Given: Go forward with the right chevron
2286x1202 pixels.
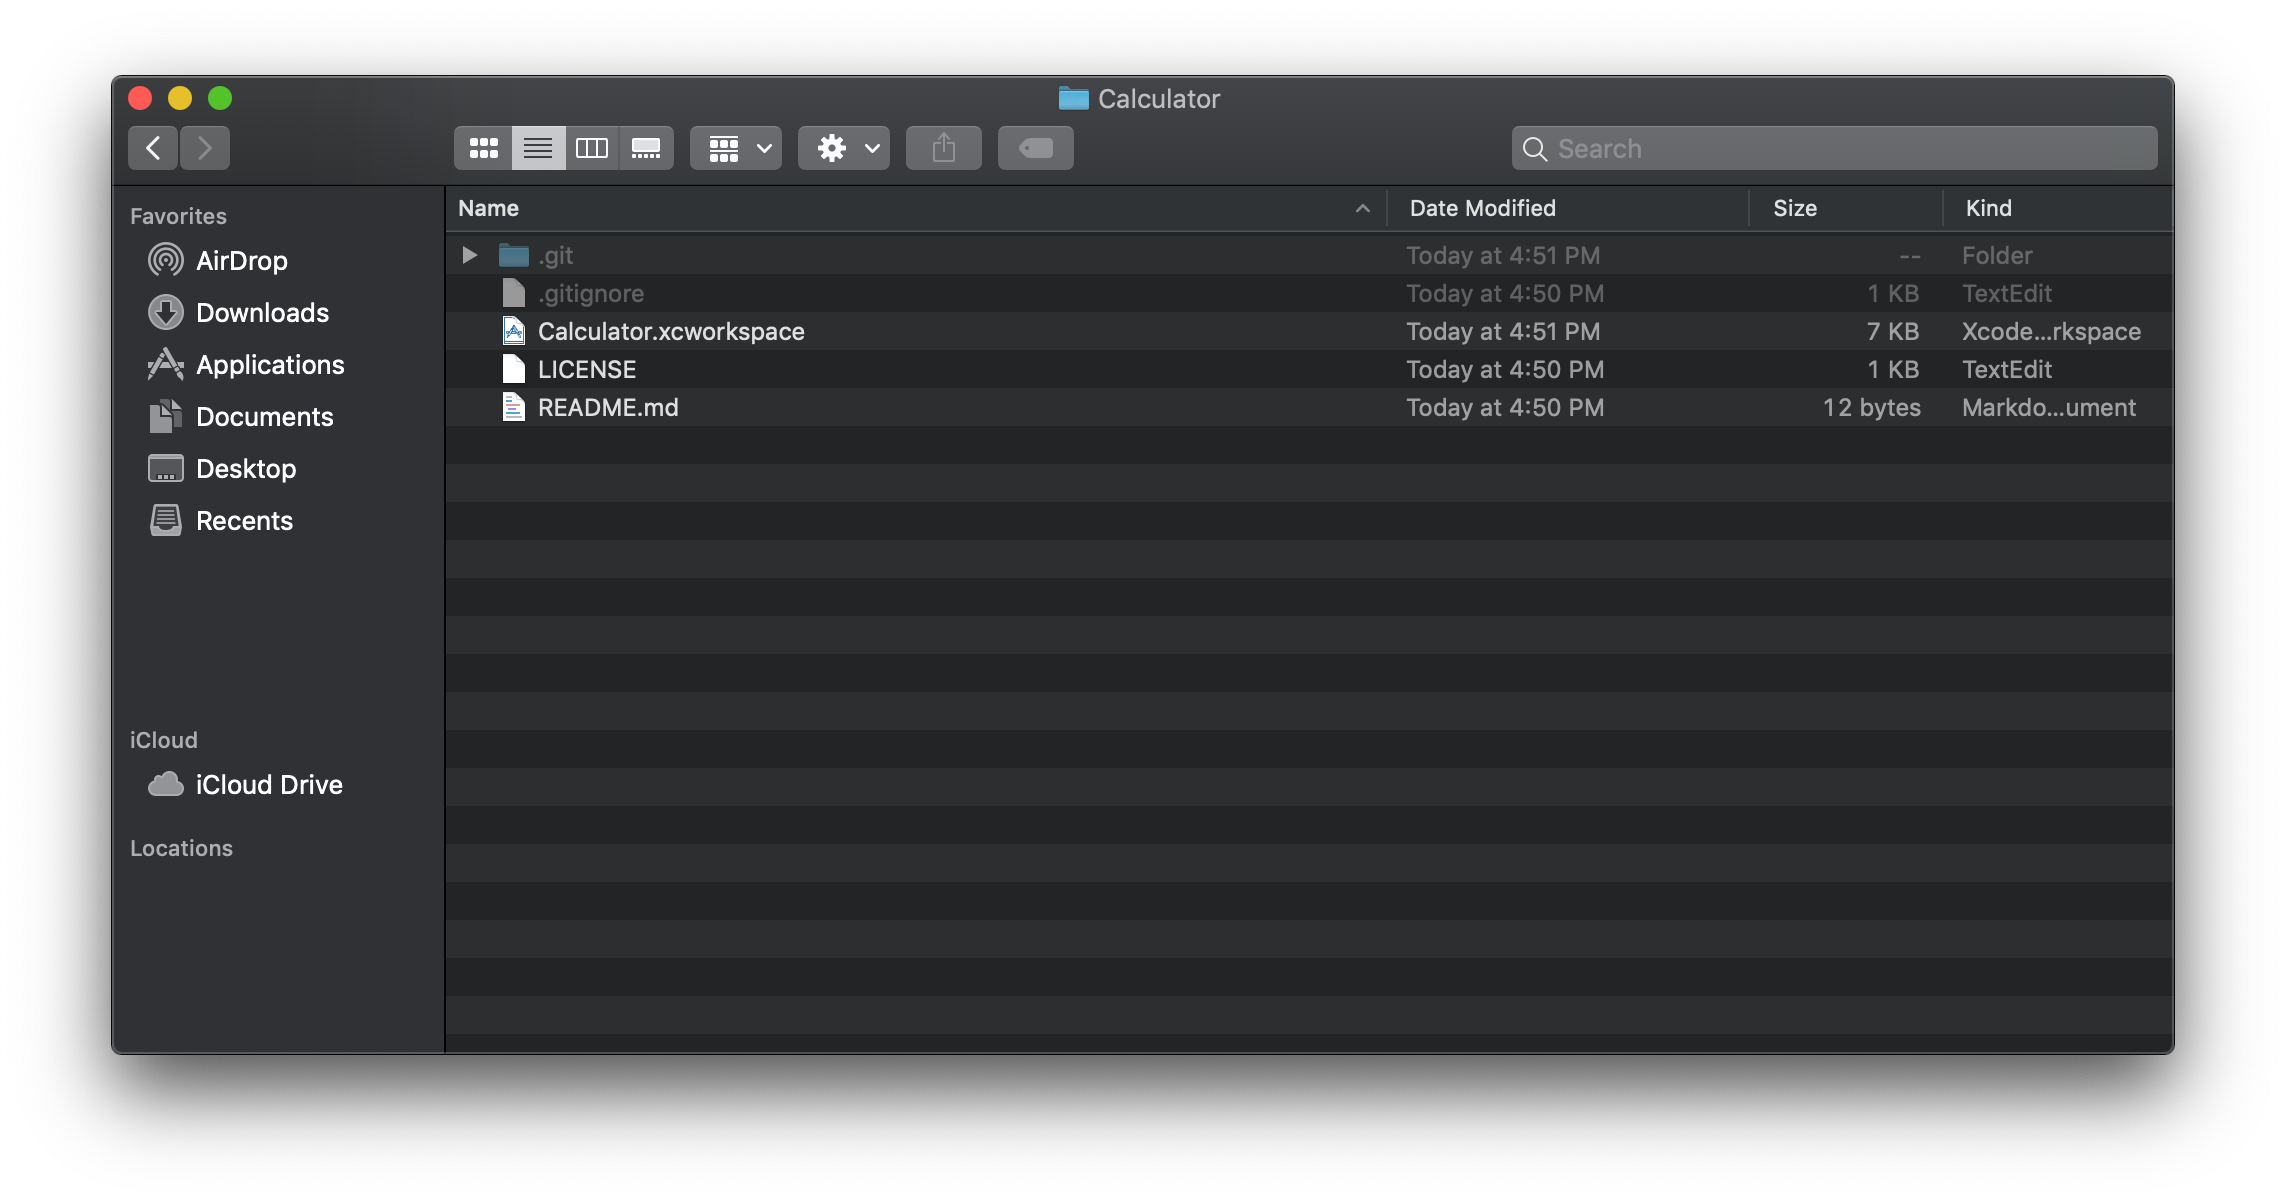Looking at the screenshot, I should (x=205, y=148).
